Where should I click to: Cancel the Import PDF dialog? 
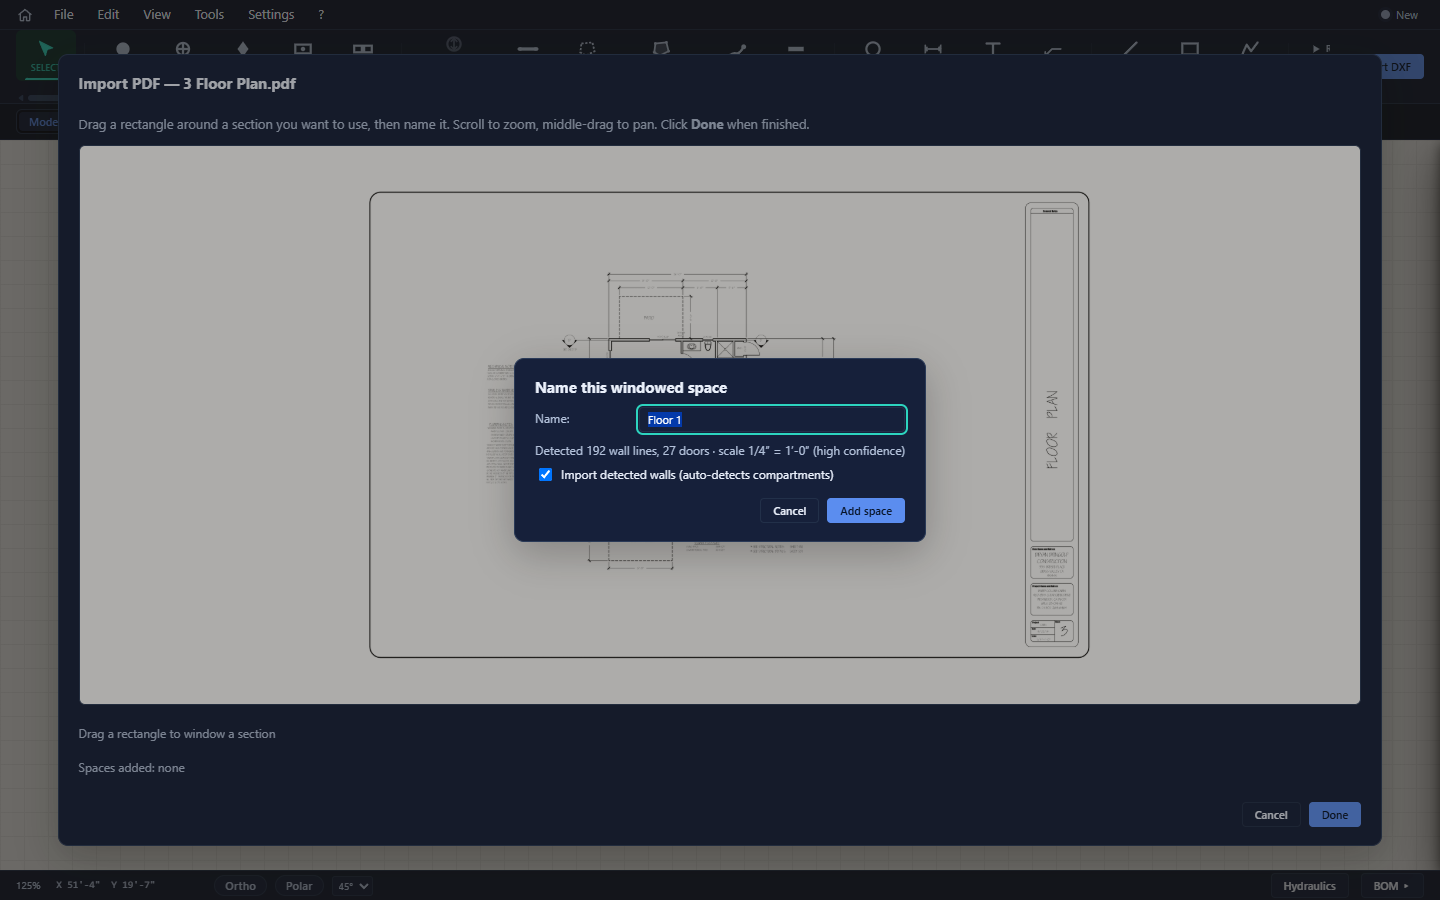pos(1271,815)
